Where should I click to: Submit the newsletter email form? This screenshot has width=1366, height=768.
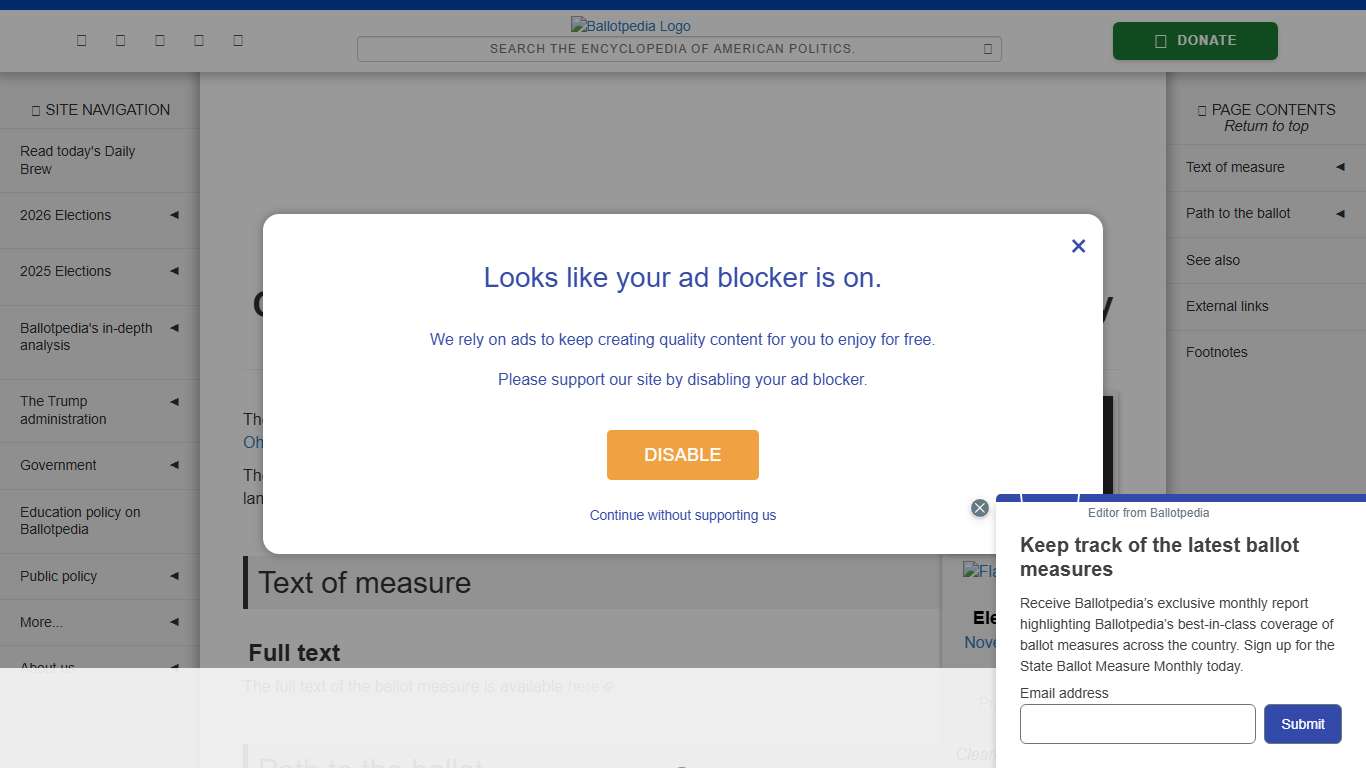click(1302, 724)
